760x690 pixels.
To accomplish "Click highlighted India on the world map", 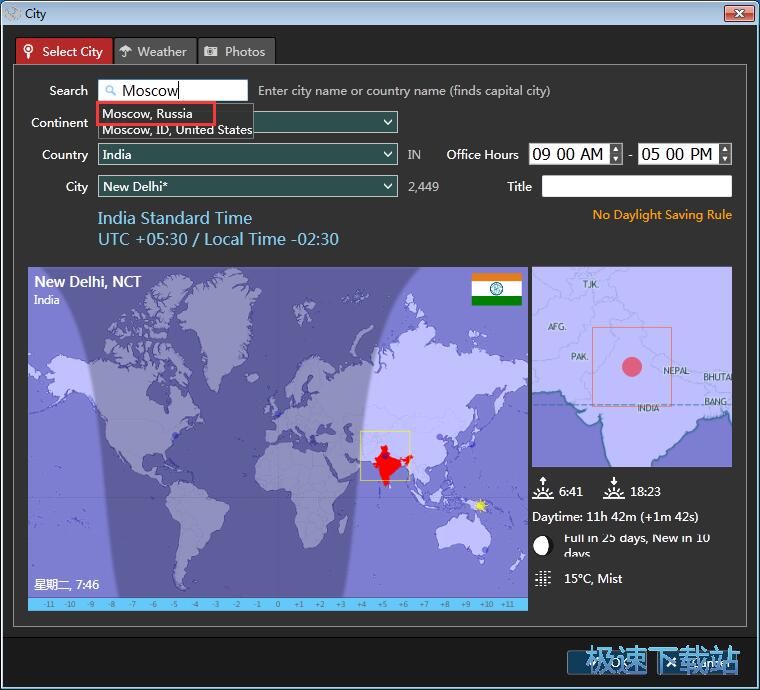I will (x=387, y=464).
